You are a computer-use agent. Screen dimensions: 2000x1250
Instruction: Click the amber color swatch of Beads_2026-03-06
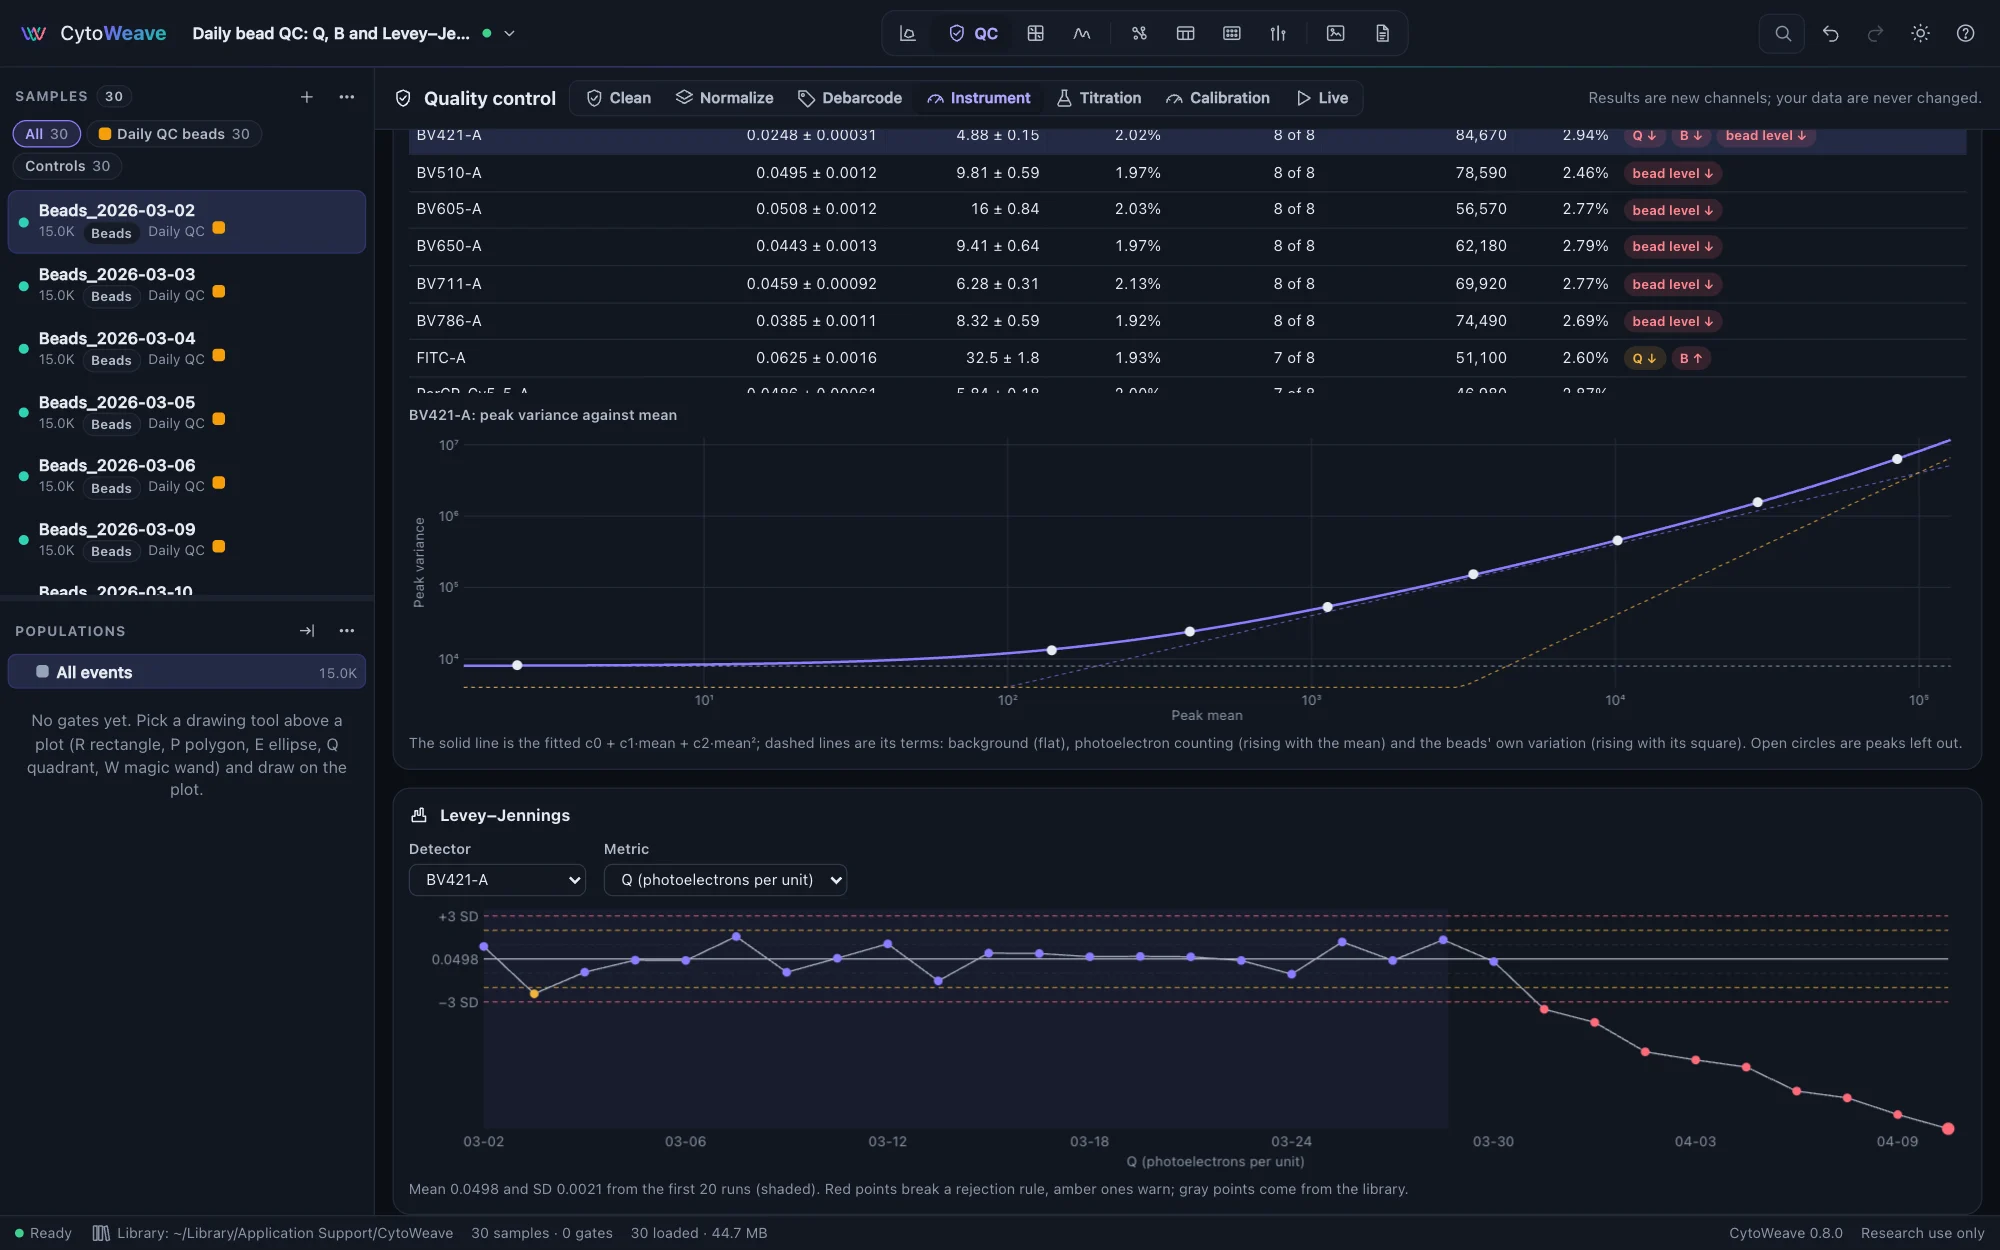coord(219,482)
